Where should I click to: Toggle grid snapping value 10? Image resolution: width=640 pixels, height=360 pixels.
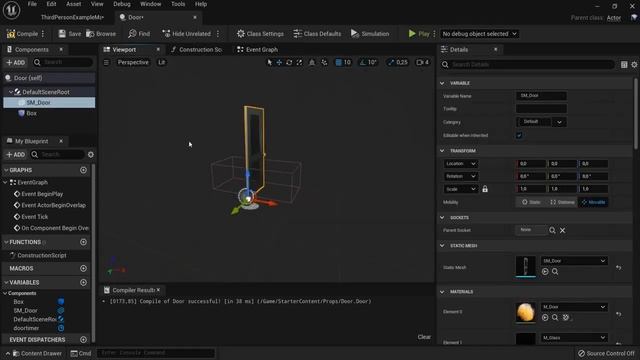click(x=343, y=62)
